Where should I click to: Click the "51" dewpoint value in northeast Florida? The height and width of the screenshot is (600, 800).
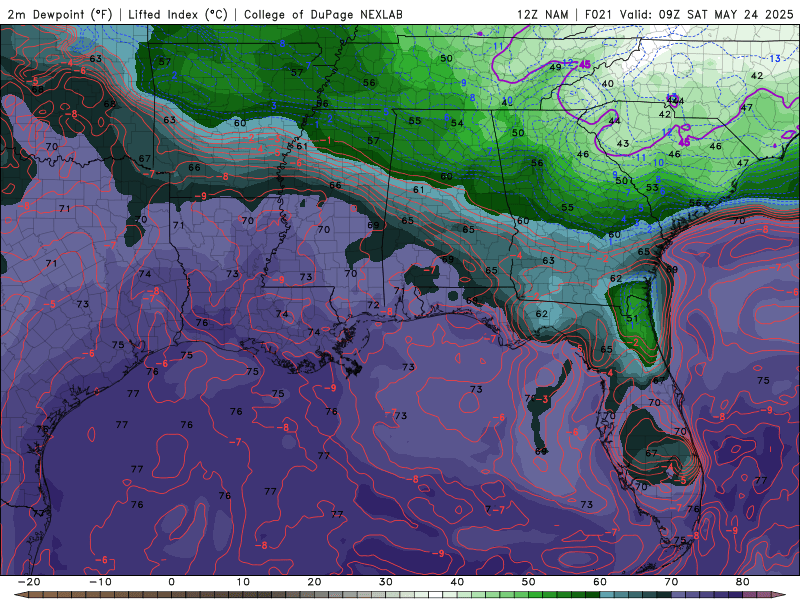(632, 318)
